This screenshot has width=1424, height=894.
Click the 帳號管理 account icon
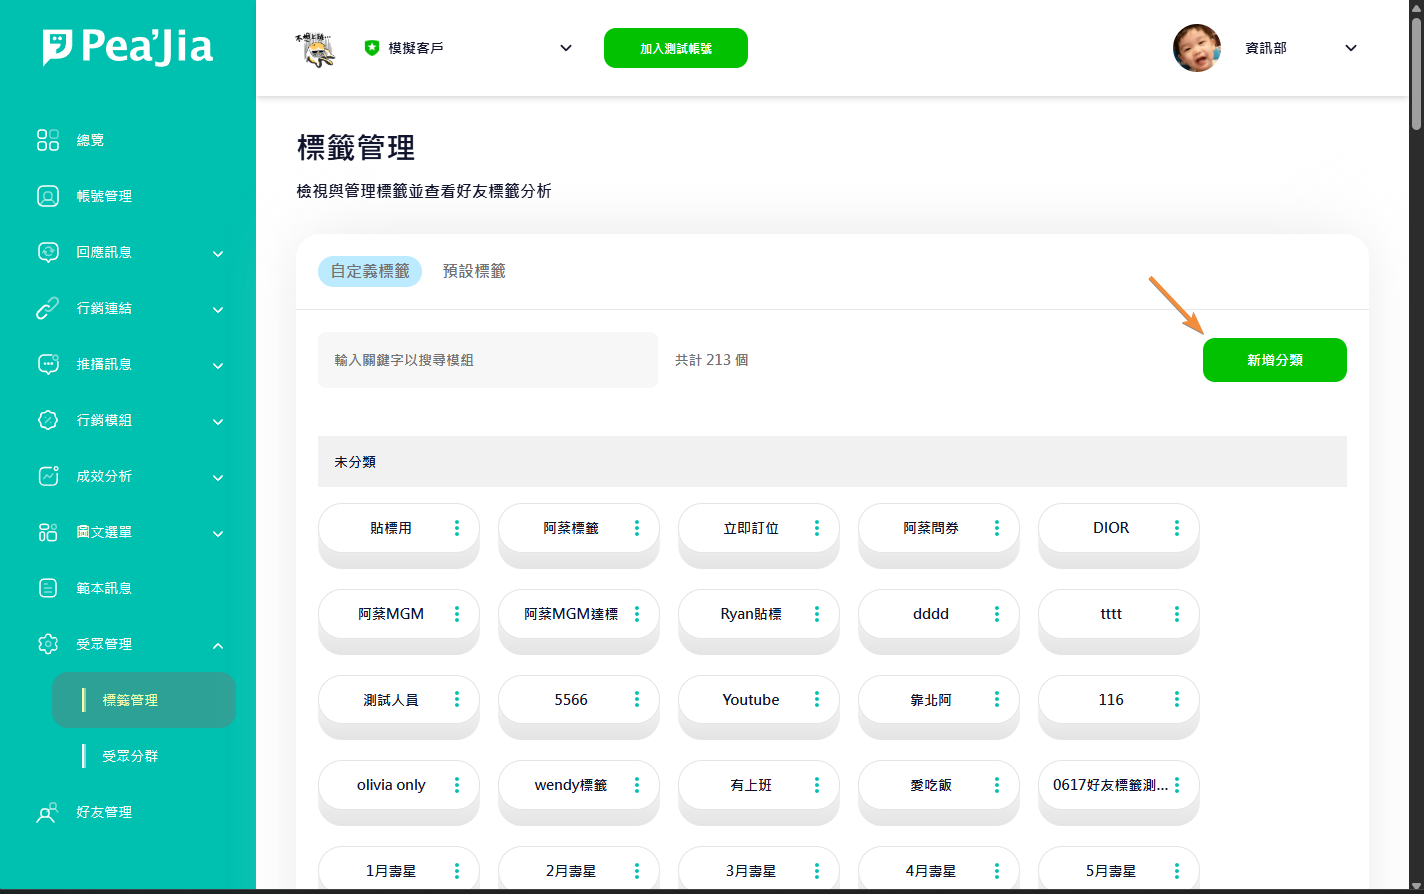pos(48,196)
